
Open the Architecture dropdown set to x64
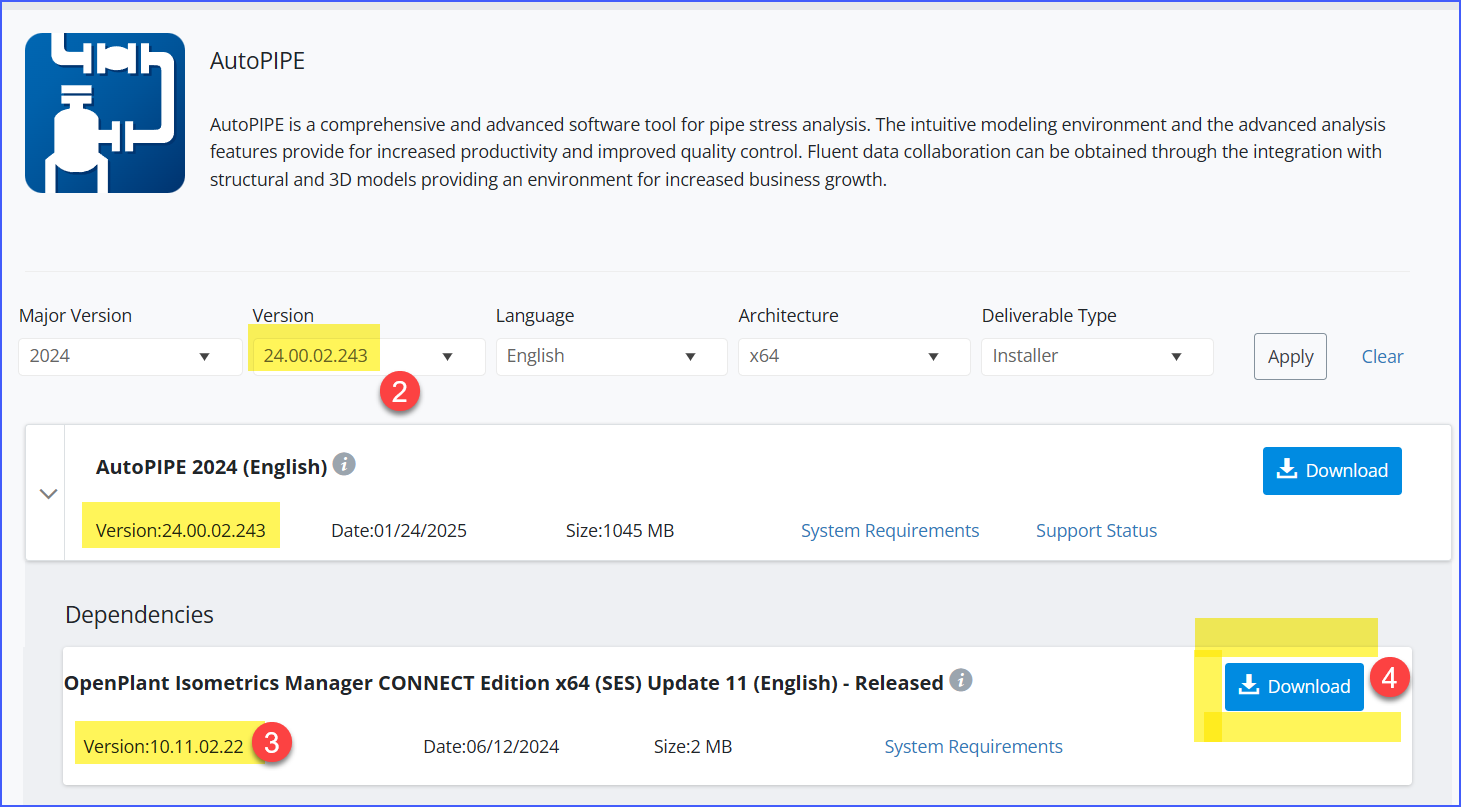pyautogui.click(x=854, y=356)
